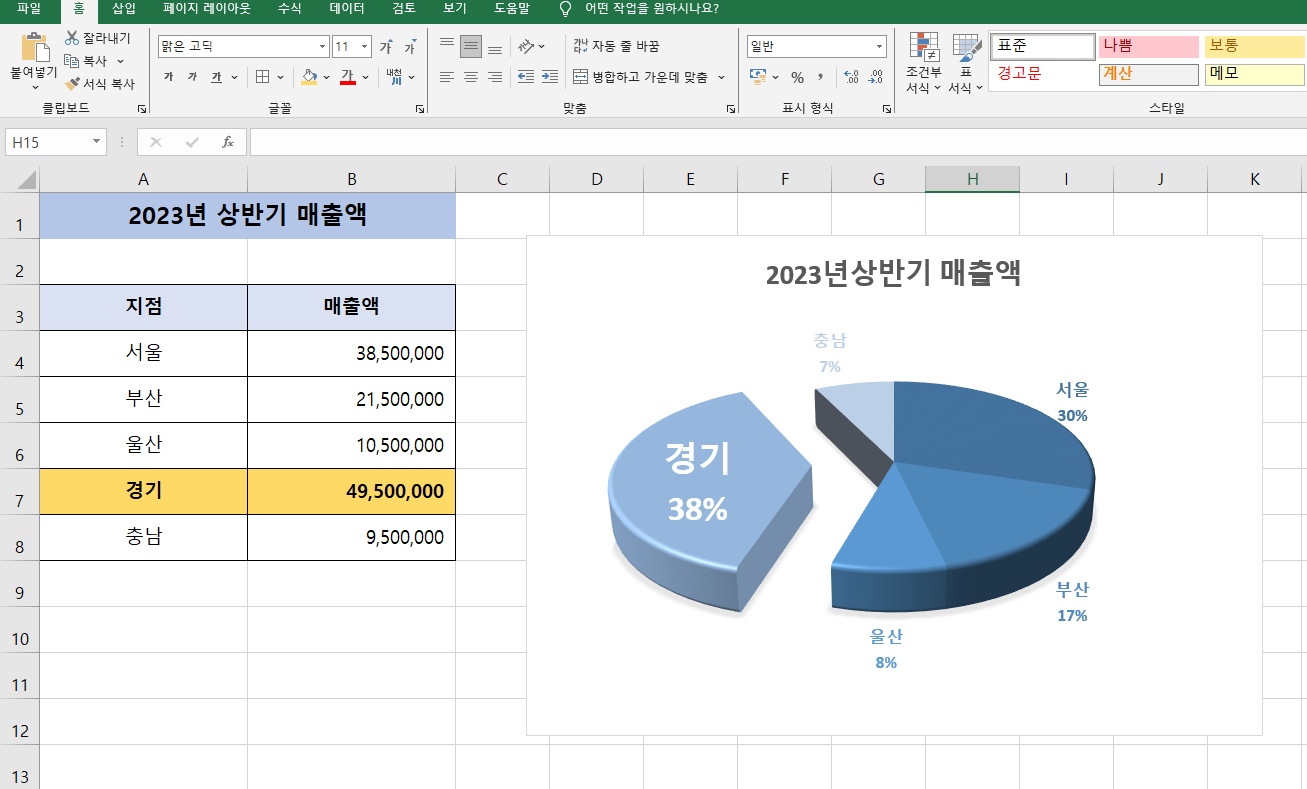This screenshot has width=1307, height=789.
Task: Apply comma style format
Action: 821,77
